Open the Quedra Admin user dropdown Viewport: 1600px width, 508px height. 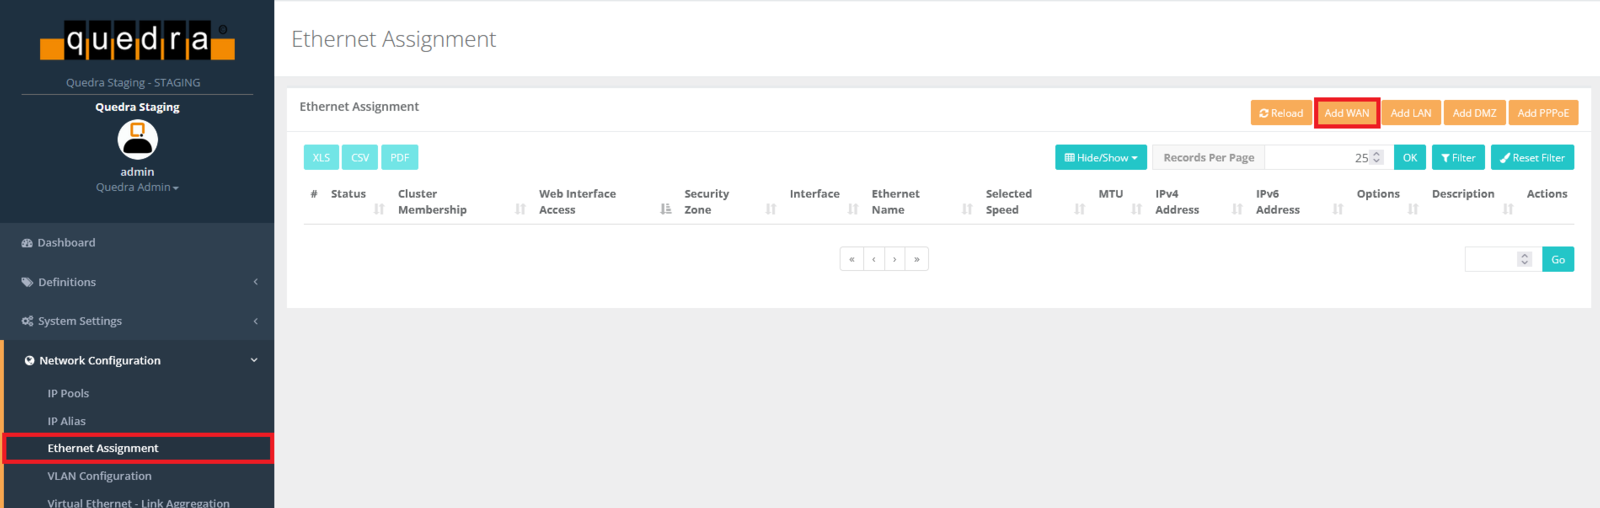click(x=137, y=188)
